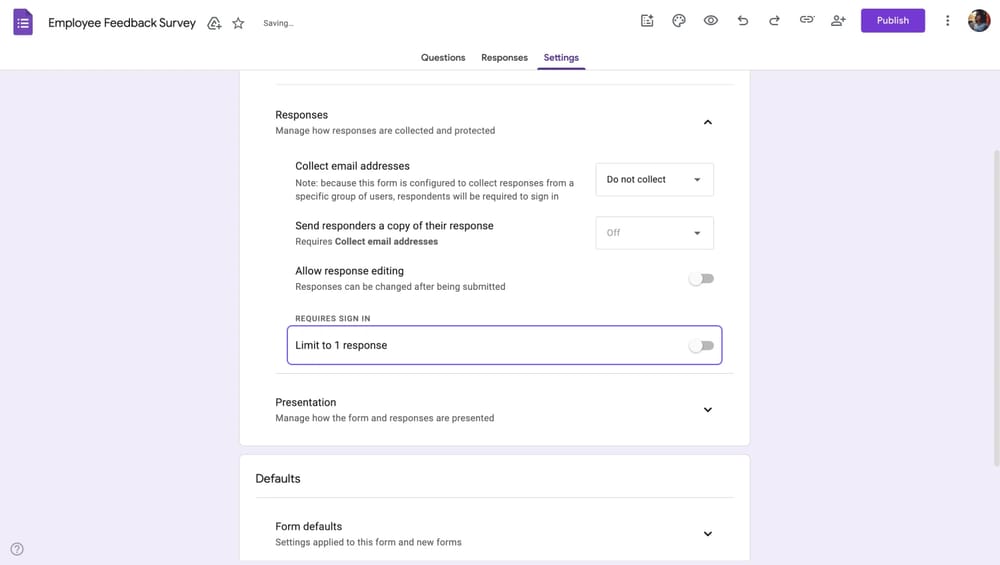Open the Google Forms home icon
The height and width of the screenshot is (565, 1000).
pyautogui.click(x=23, y=22)
